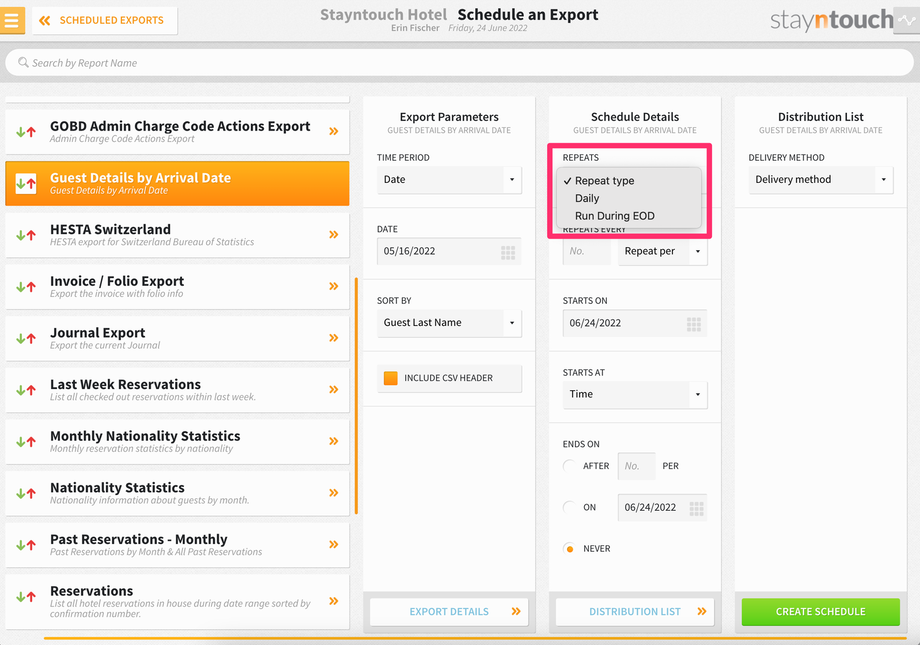
Task: Open Monthly Nationality Statistics chevron
Action: point(334,441)
